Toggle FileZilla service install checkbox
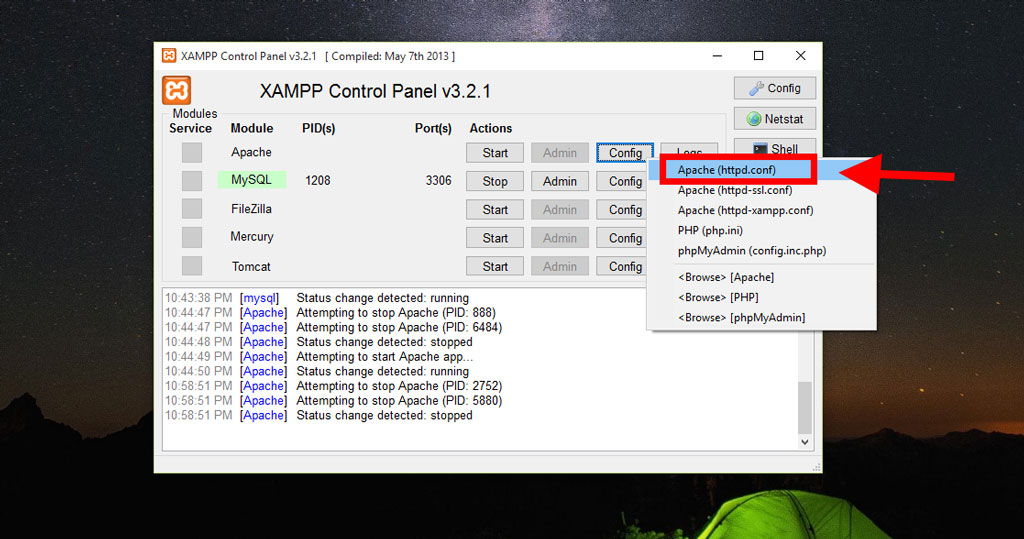This screenshot has width=1024, height=539. point(191,209)
